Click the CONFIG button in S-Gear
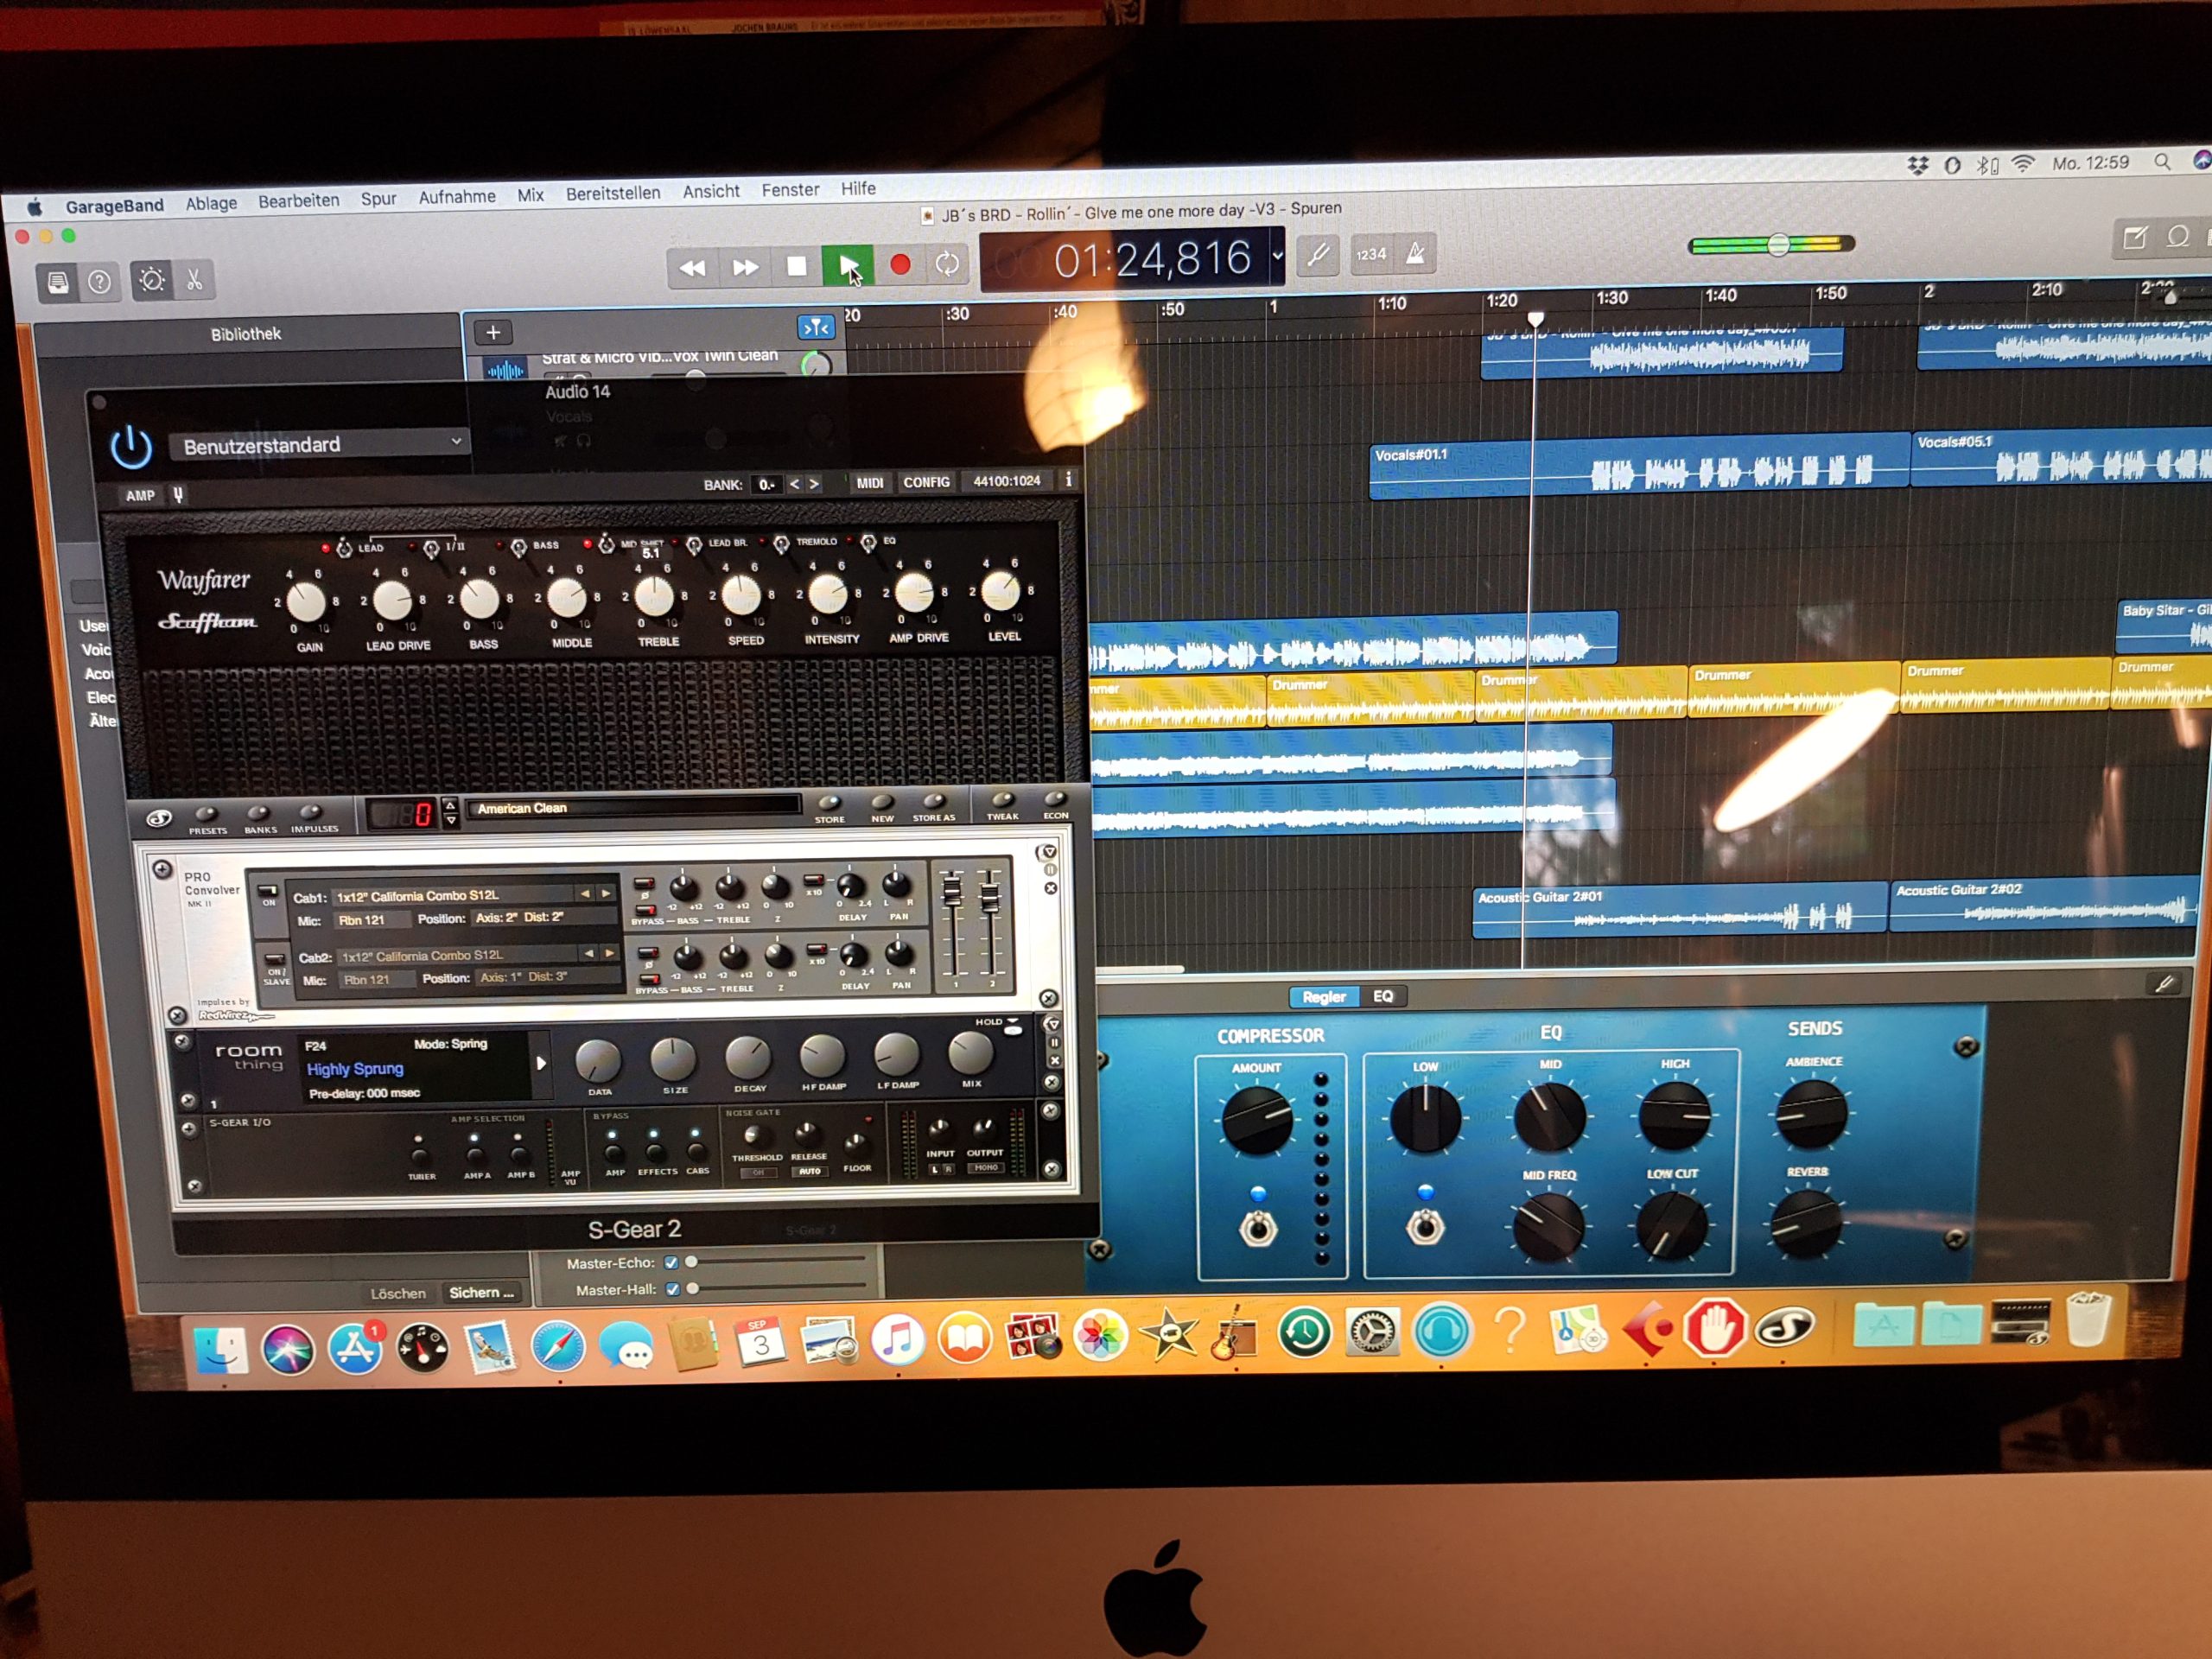2212x1659 pixels. click(926, 482)
